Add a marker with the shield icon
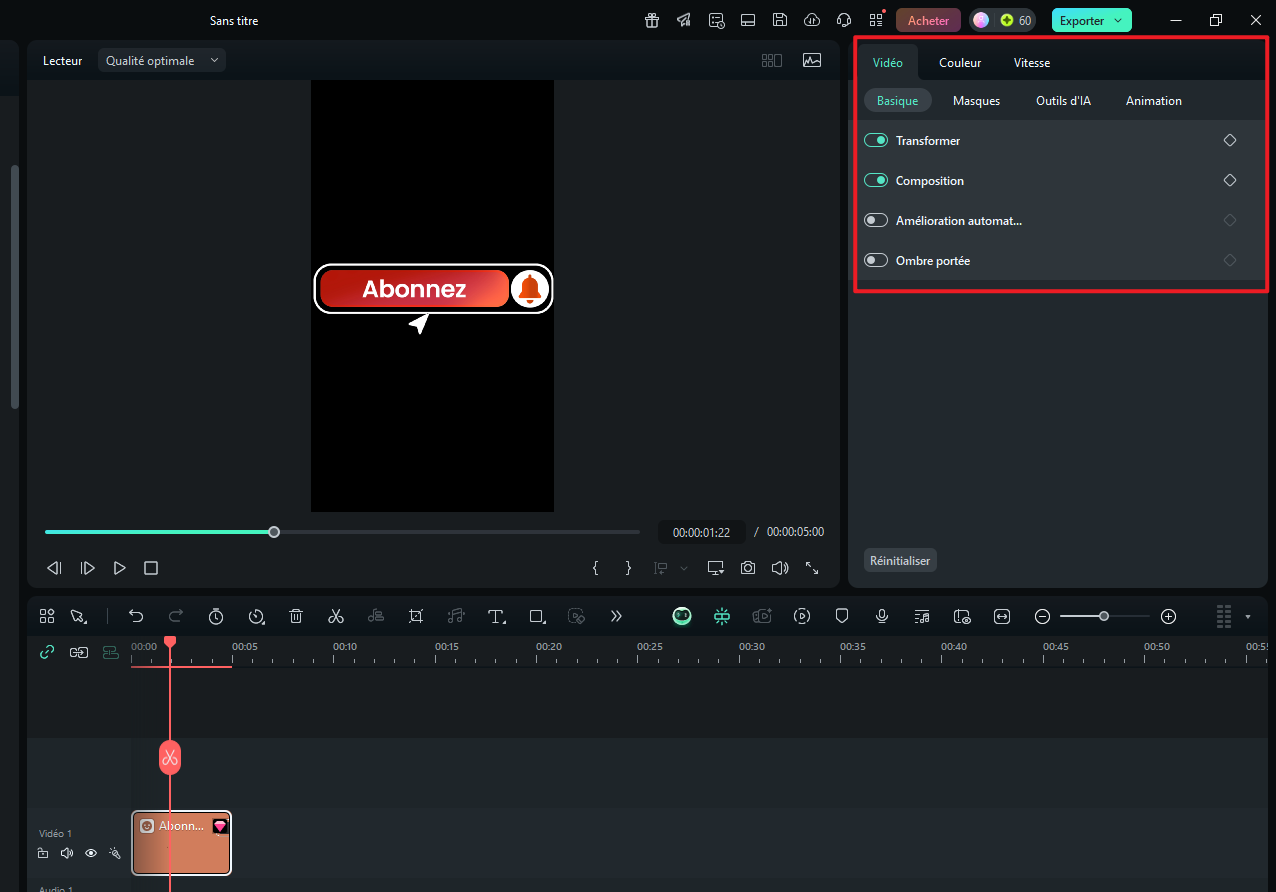This screenshot has width=1276, height=892. [x=842, y=616]
